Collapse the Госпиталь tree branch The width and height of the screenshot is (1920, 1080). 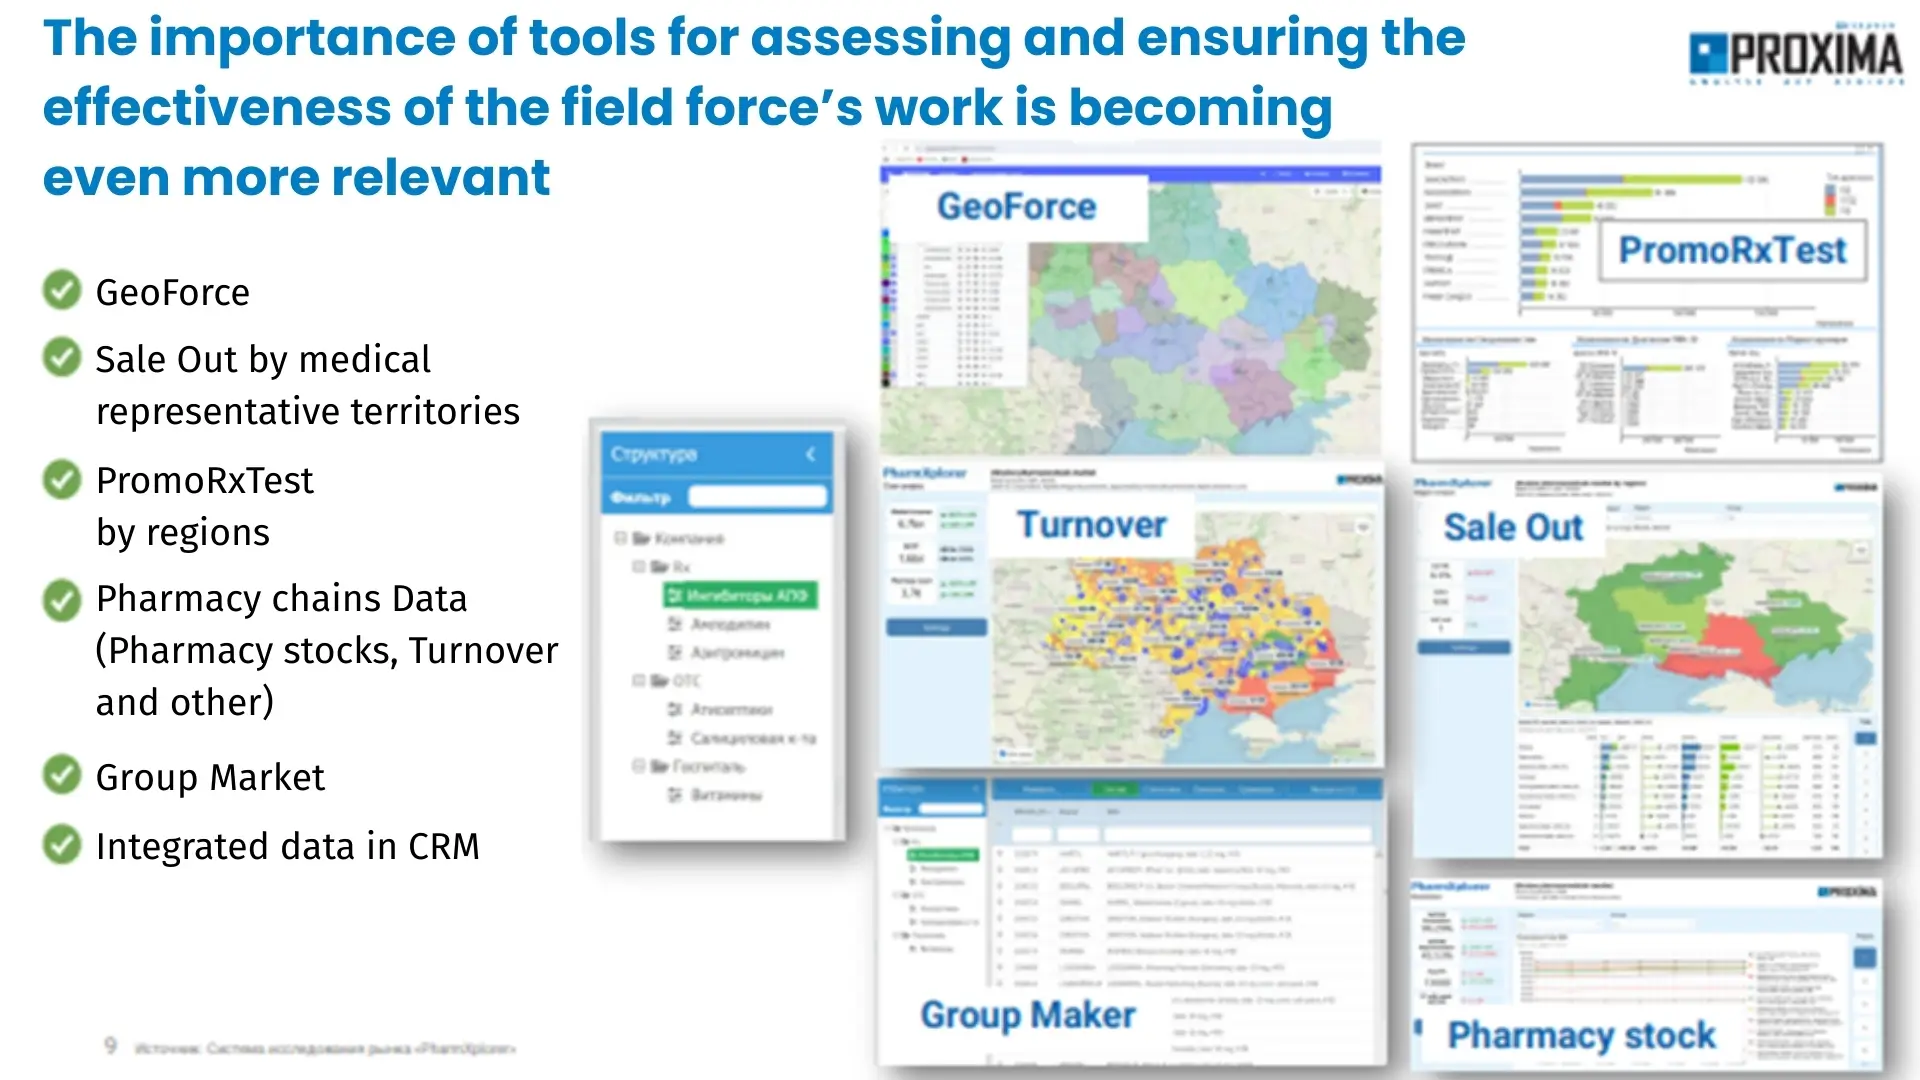point(638,767)
